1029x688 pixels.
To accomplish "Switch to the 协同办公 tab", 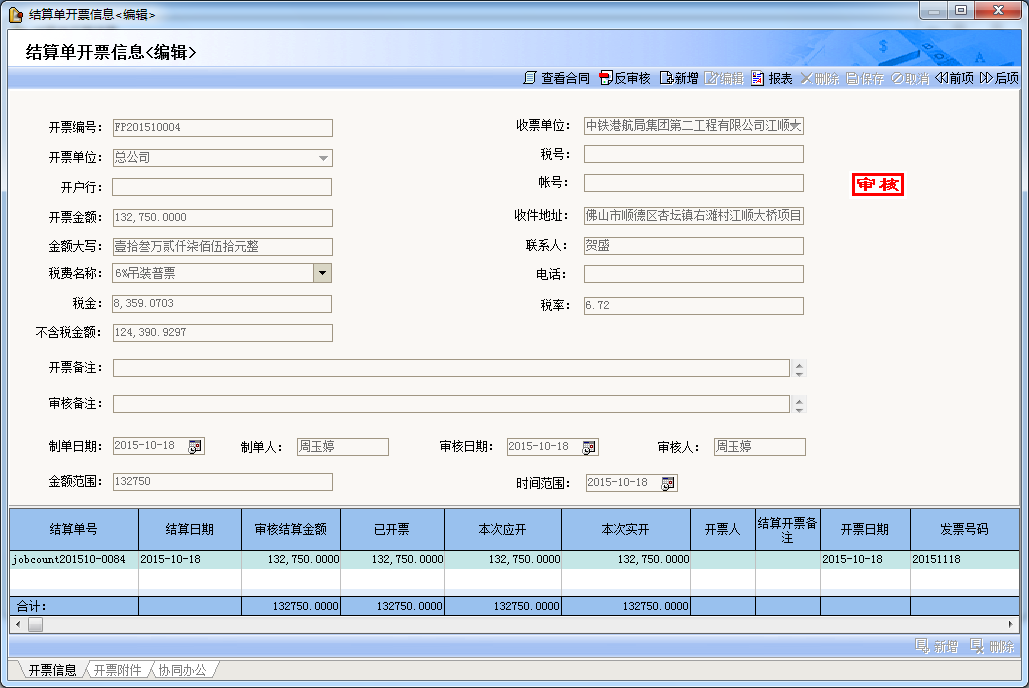I will [x=182, y=670].
